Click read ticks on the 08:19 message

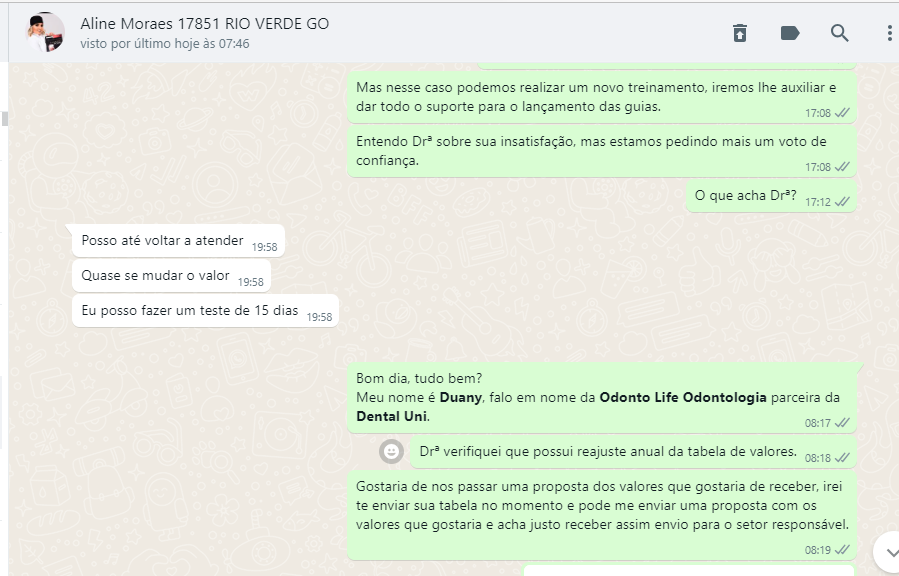842,550
